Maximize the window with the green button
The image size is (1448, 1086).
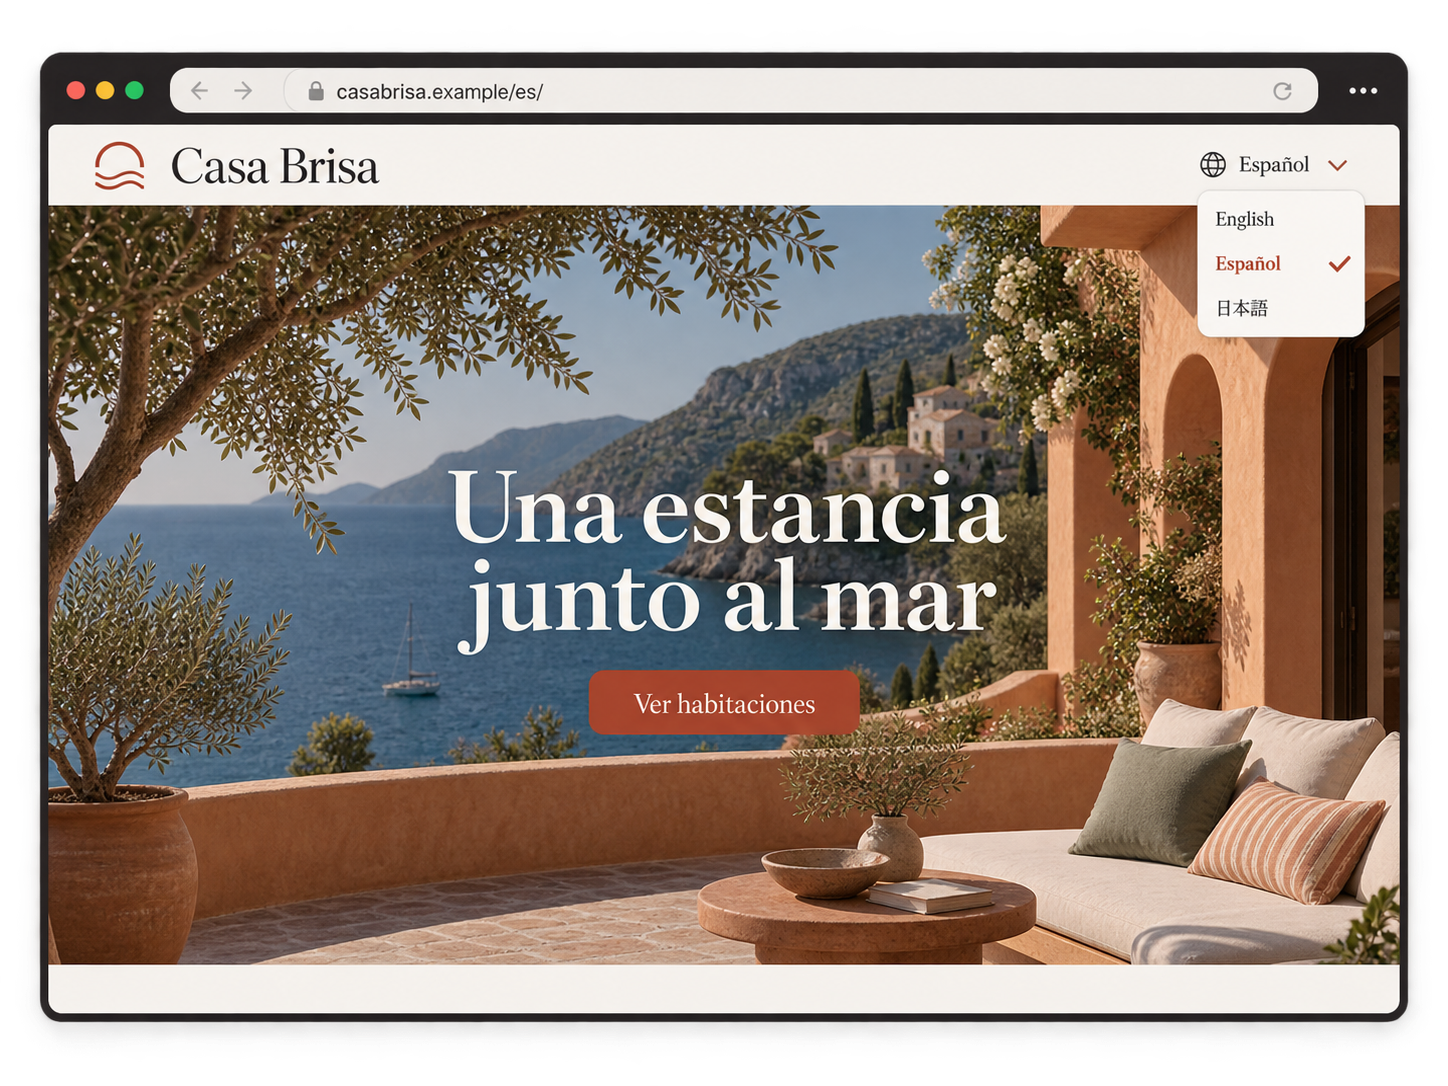[135, 91]
